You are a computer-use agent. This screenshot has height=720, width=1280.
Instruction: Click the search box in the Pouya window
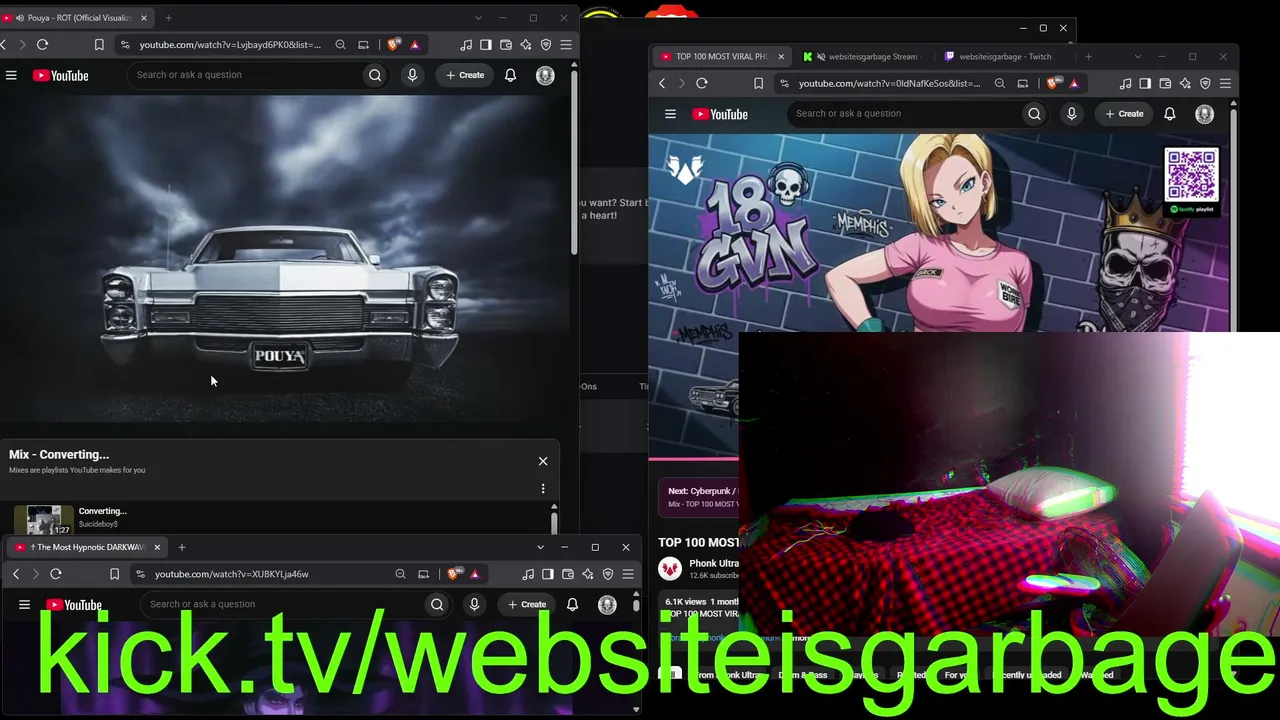245,75
